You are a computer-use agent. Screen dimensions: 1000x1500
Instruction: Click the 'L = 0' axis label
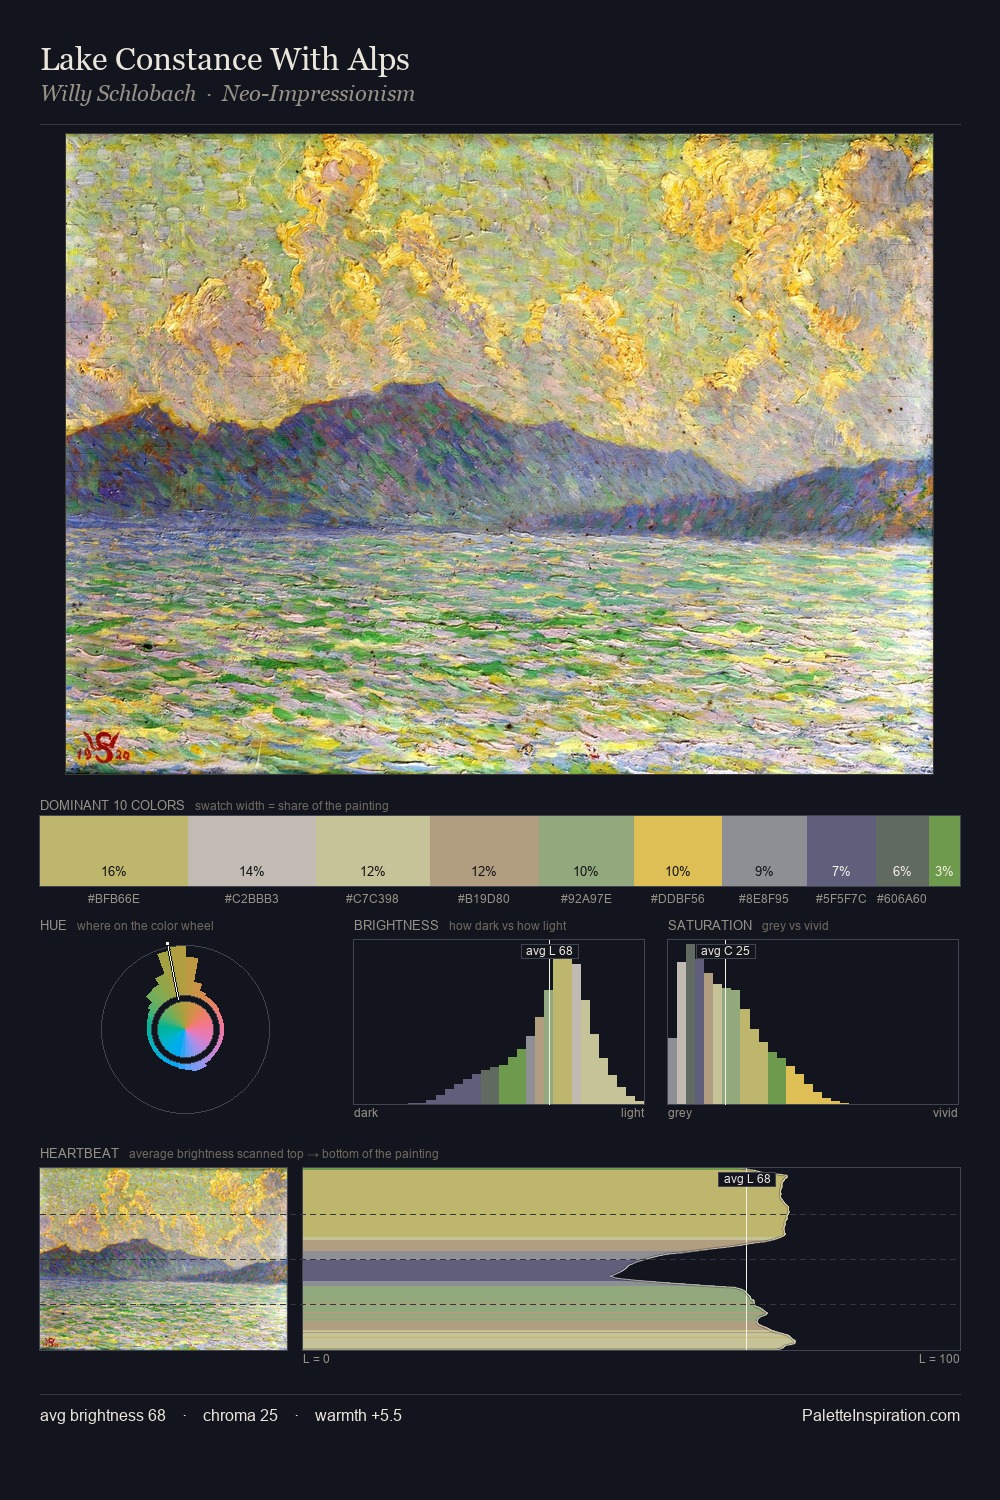pos(316,1359)
